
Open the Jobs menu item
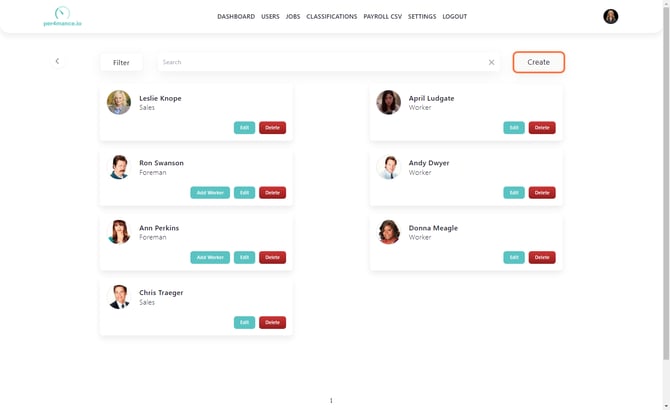tap(293, 16)
